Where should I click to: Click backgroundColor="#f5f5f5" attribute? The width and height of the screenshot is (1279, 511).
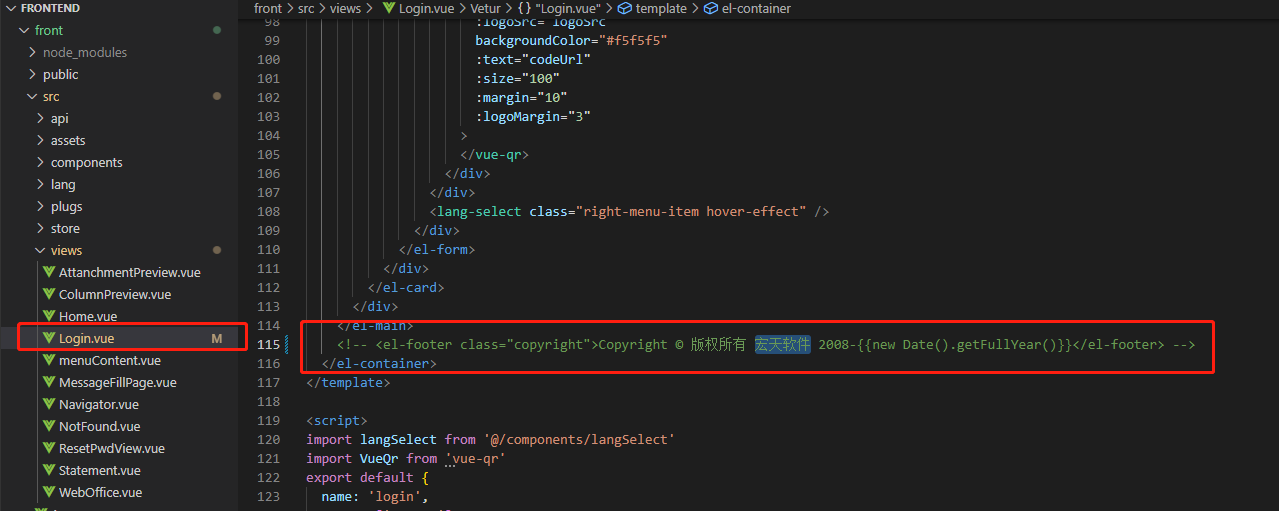571,40
